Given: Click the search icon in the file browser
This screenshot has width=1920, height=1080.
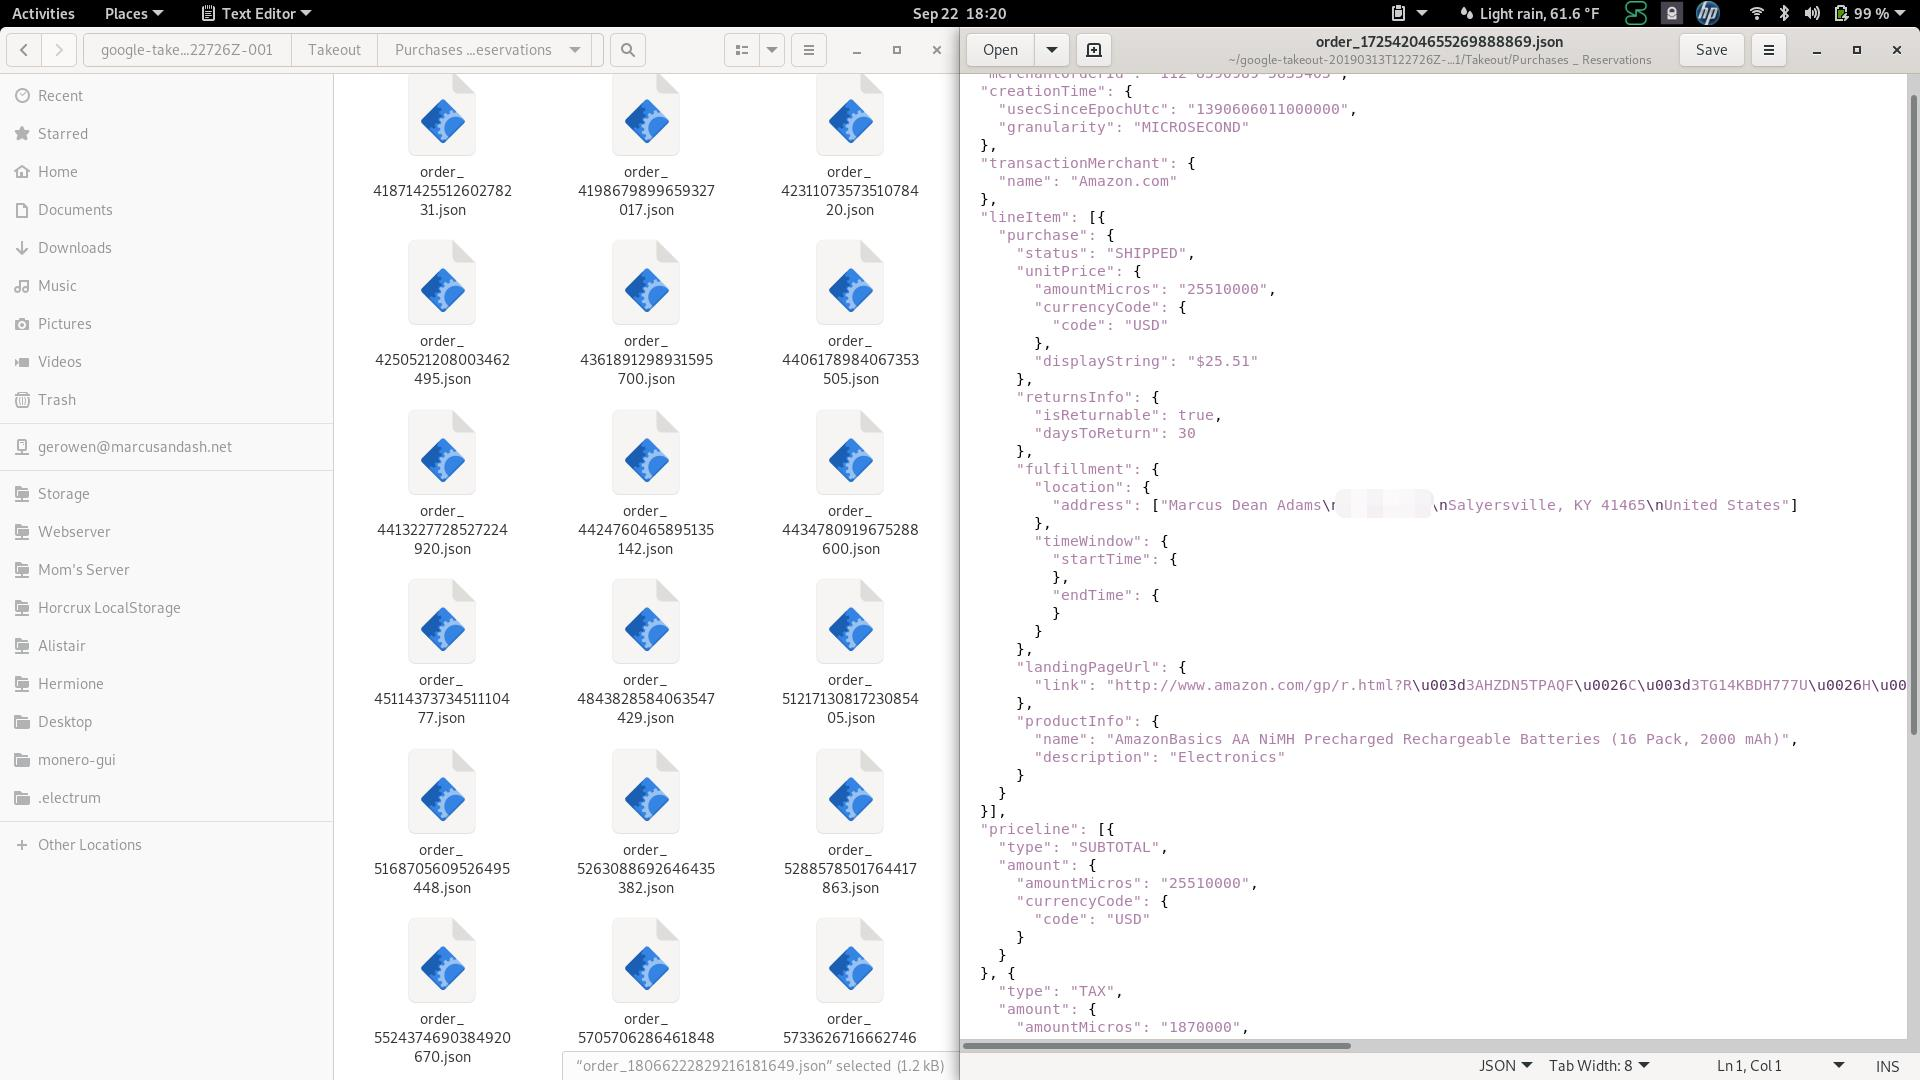Looking at the screenshot, I should [x=627, y=49].
